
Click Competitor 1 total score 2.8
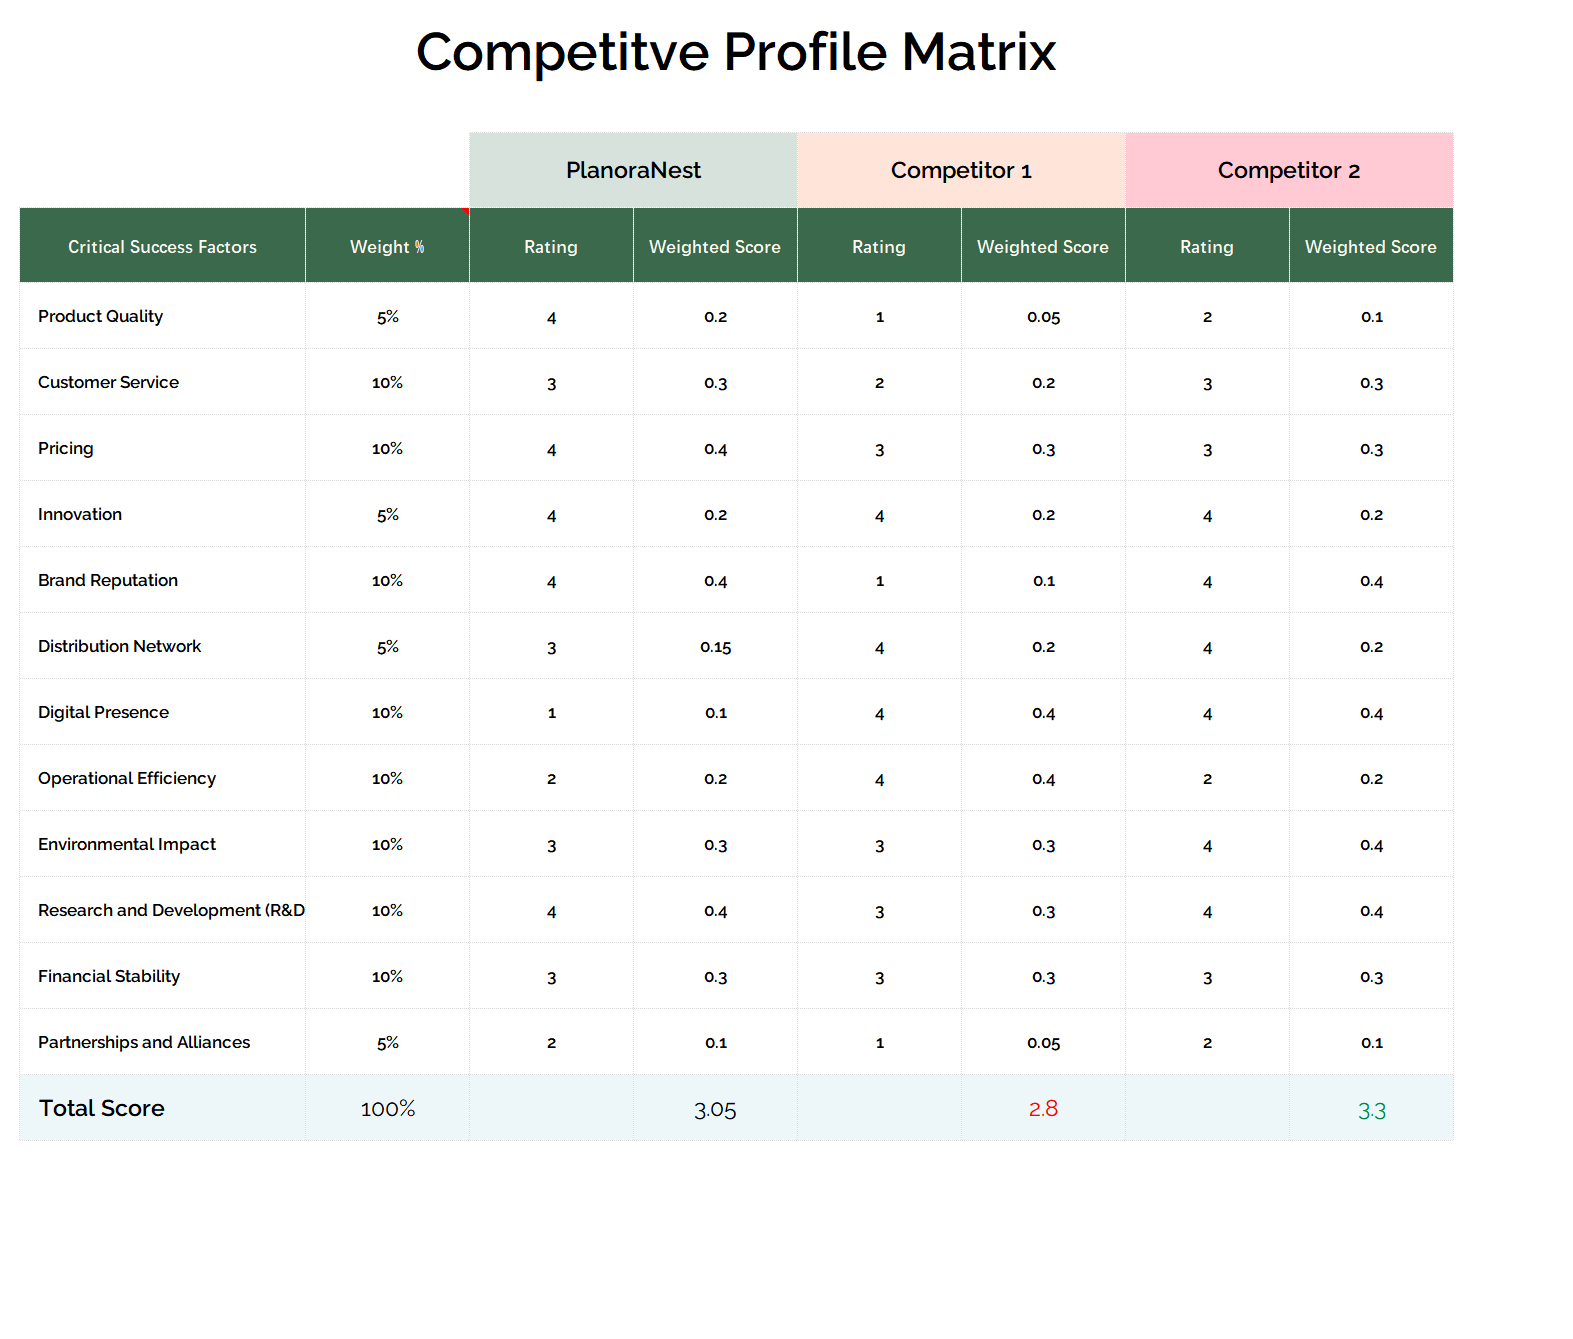pos(1043,1109)
